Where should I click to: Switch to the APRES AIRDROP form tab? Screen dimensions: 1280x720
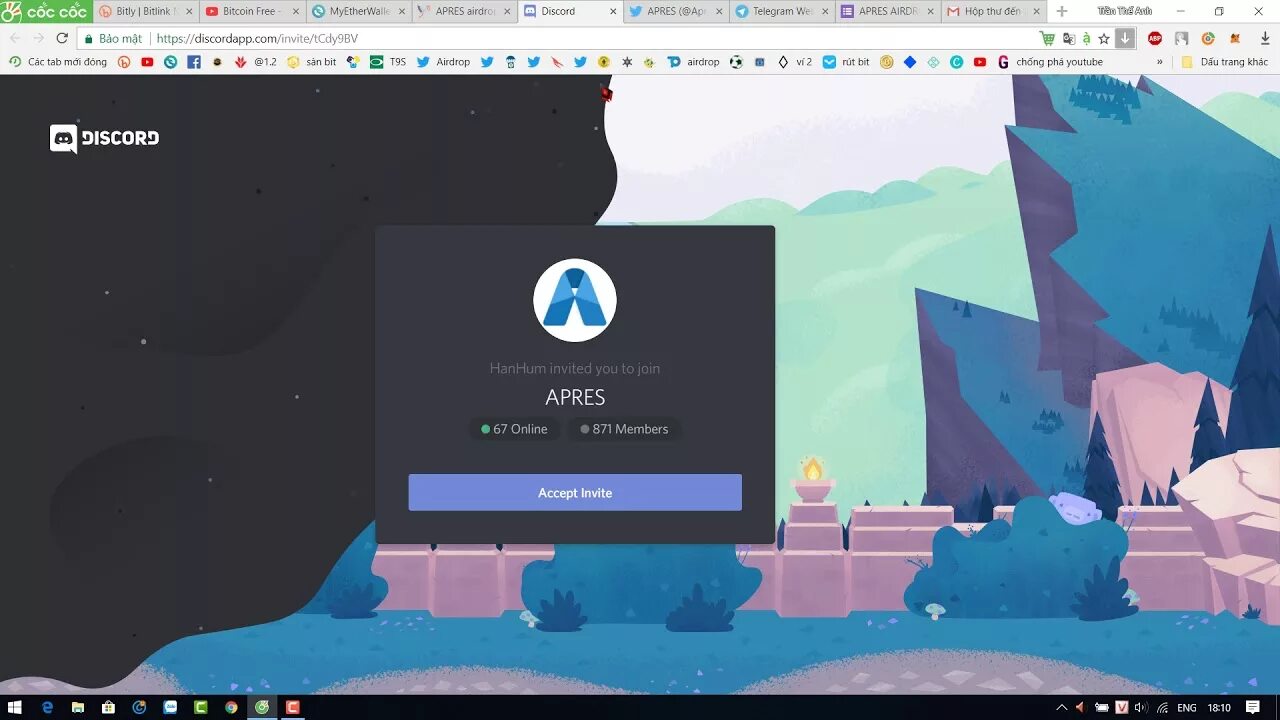pyautogui.click(x=888, y=11)
